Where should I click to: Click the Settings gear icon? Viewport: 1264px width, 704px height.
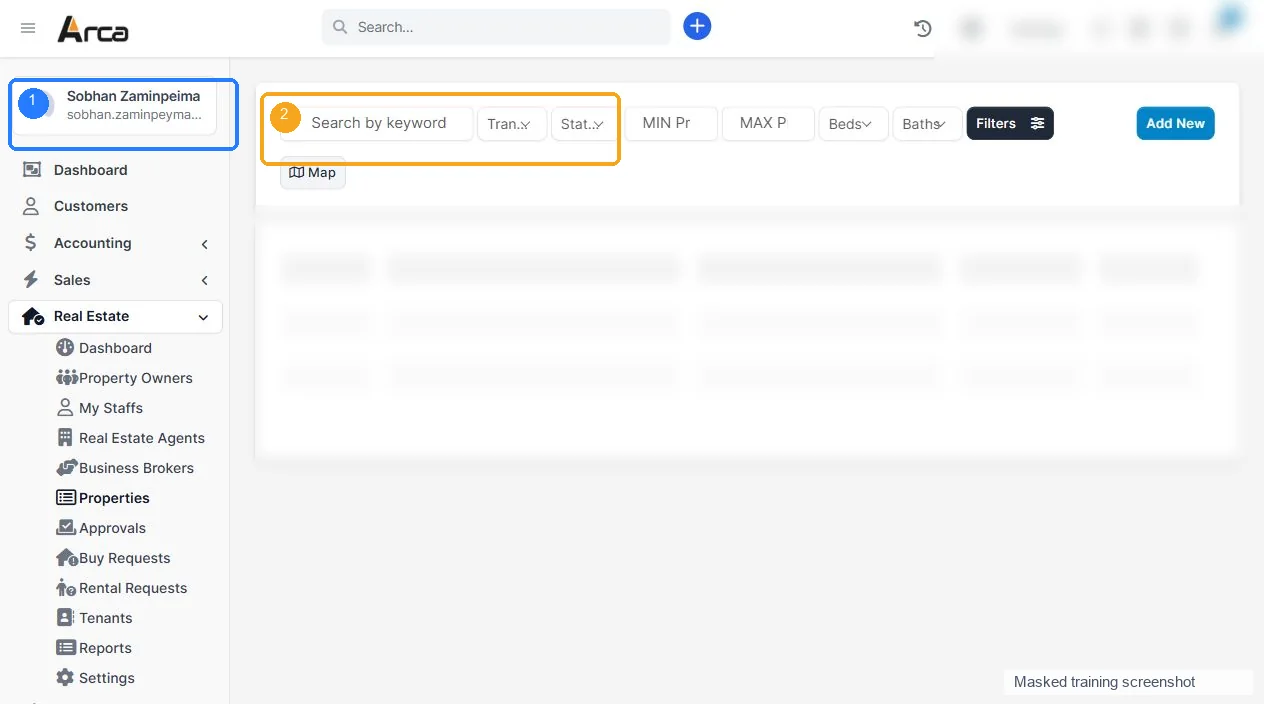tap(65, 678)
